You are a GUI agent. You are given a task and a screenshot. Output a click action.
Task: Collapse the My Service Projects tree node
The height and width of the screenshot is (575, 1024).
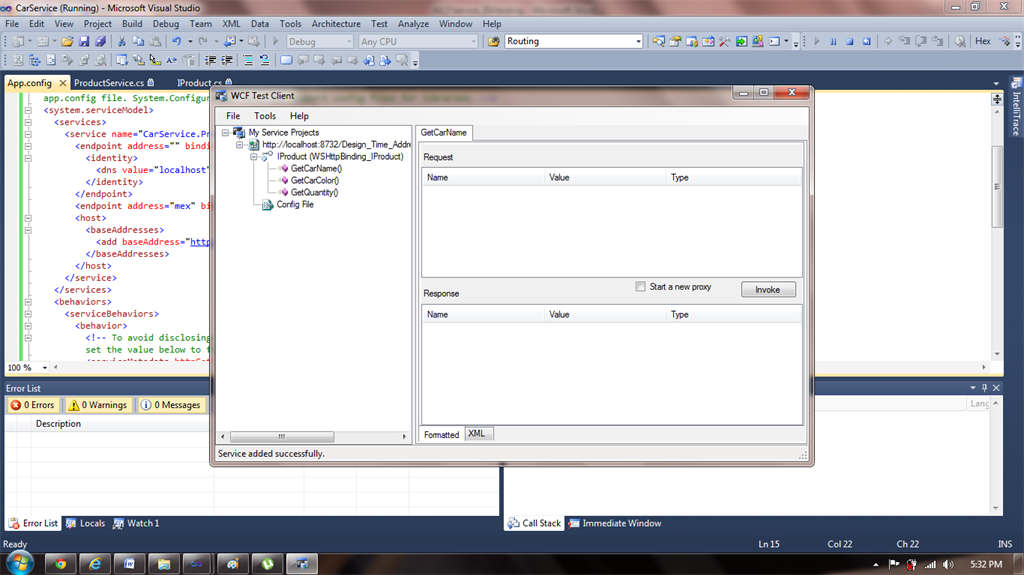click(225, 133)
